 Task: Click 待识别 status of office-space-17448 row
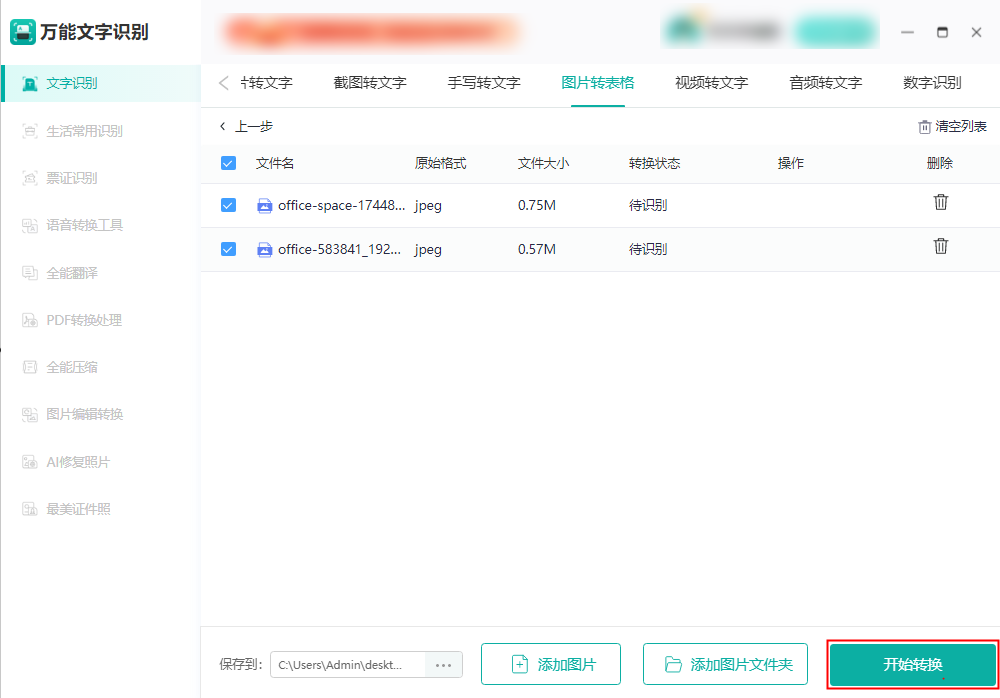(648, 205)
